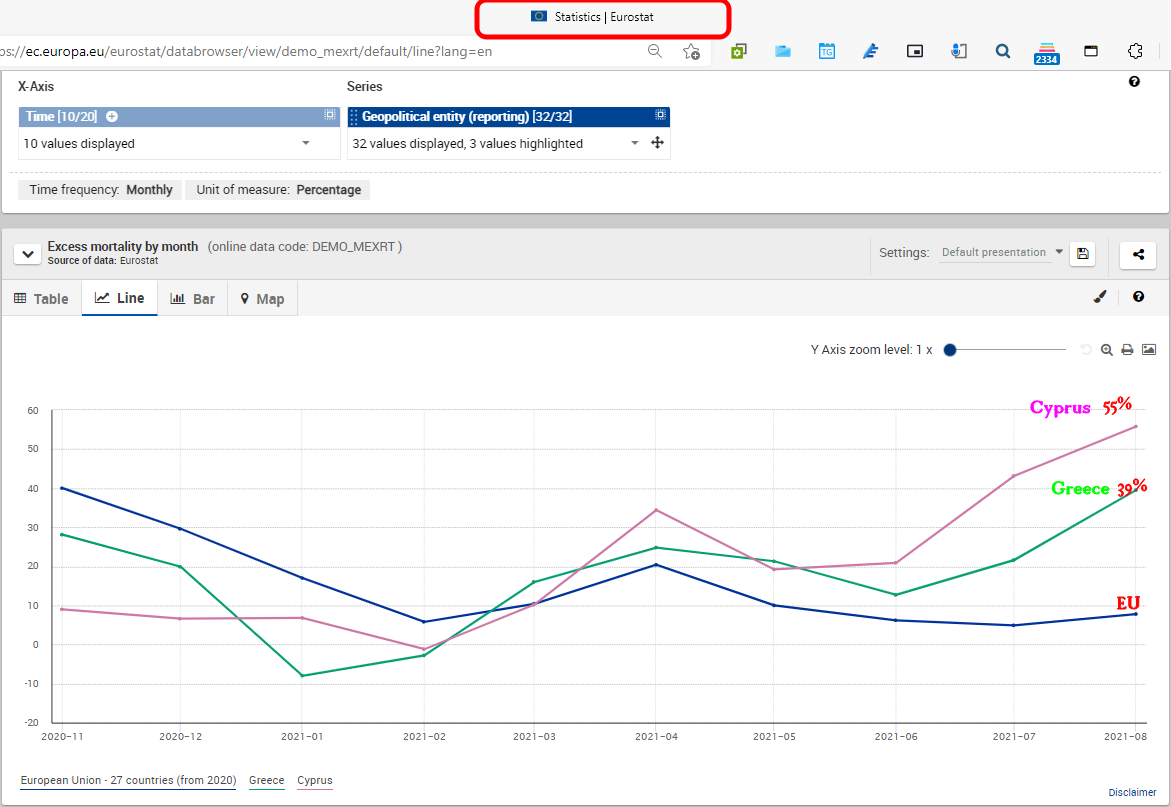Viewport: 1171px width, 807px height.
Task: Toggle Greece series in chart legend
Action: 266,781
